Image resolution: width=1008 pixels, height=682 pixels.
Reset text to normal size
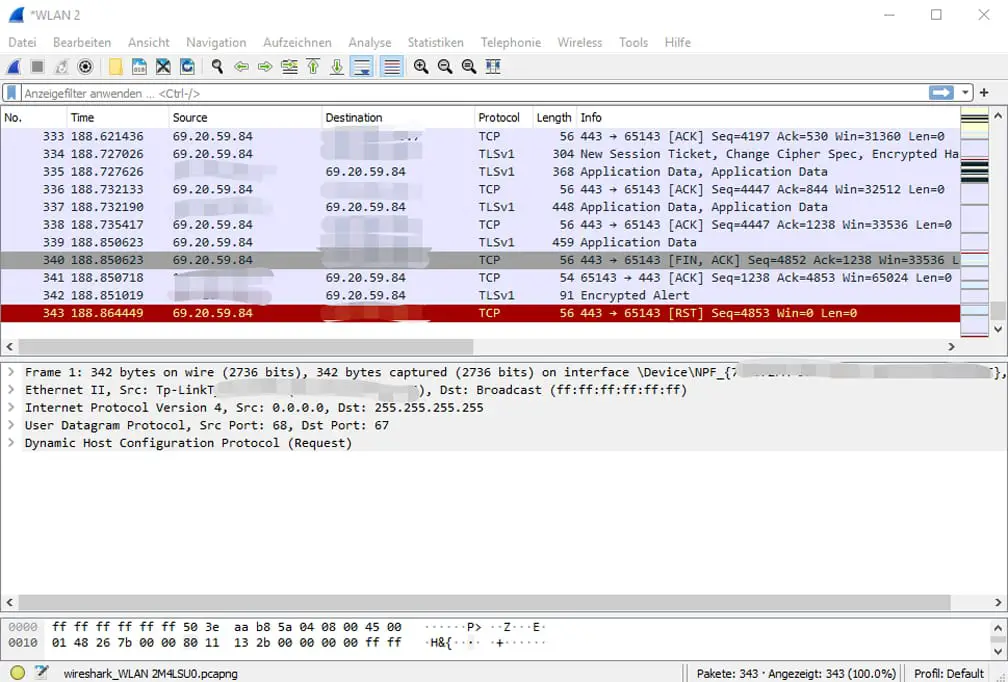click(x=469, y=66)
